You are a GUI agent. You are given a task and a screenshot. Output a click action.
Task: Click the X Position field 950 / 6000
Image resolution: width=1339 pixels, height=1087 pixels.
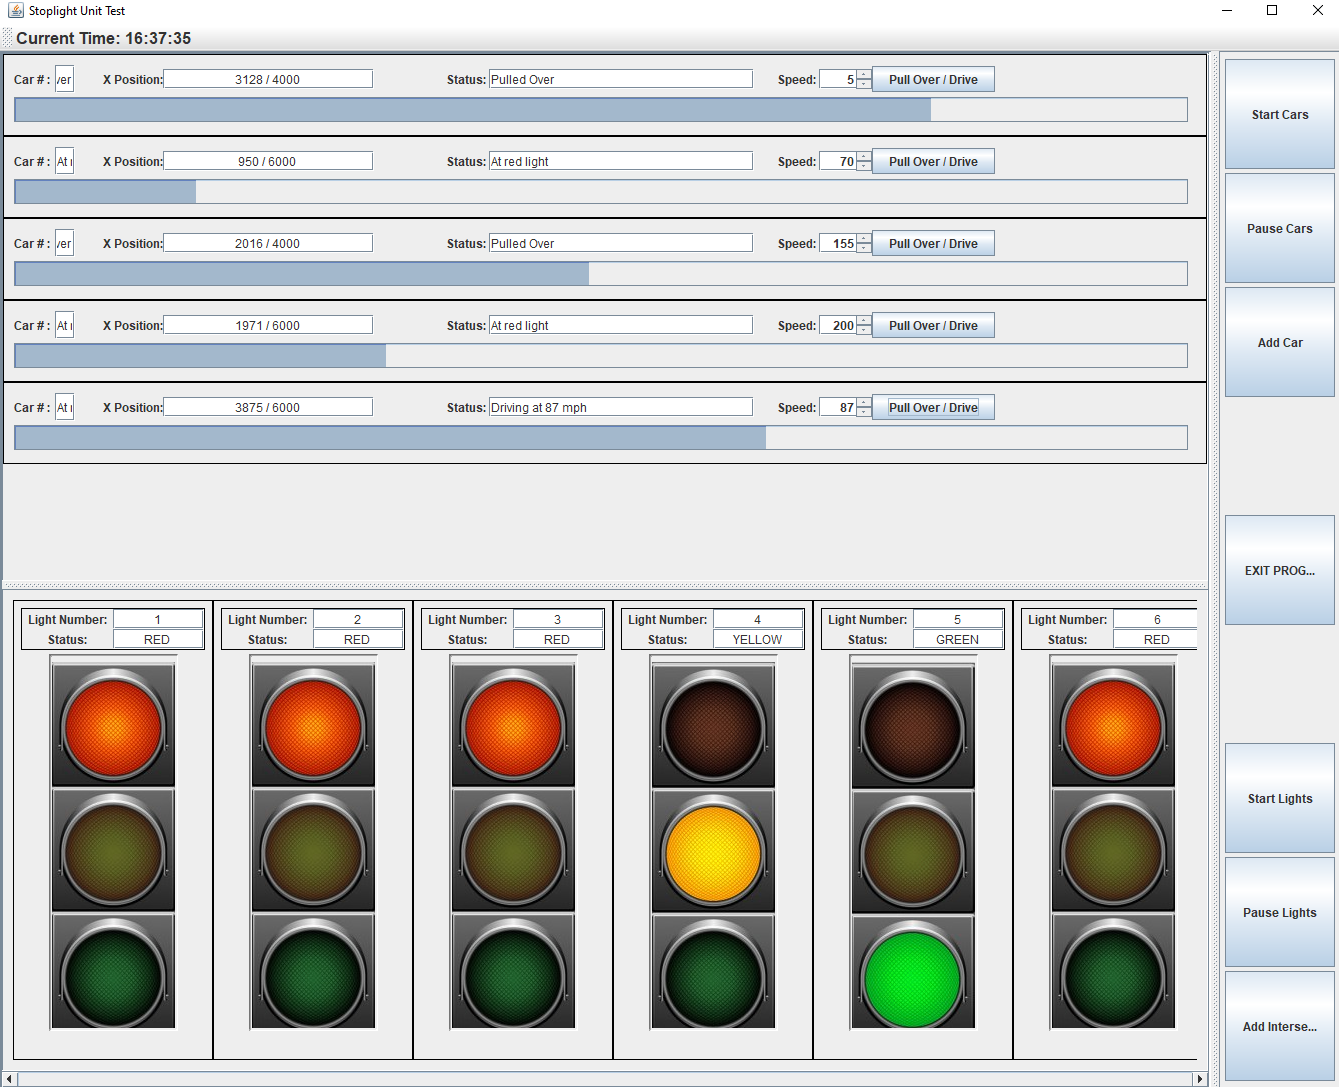pos(268,162)
